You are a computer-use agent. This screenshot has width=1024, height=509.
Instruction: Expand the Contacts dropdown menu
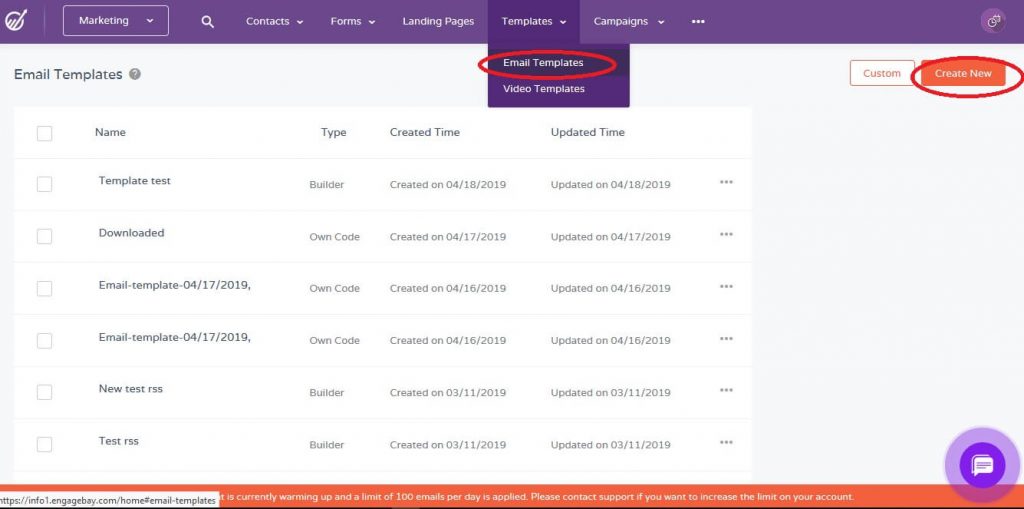(x=275, y=22)
